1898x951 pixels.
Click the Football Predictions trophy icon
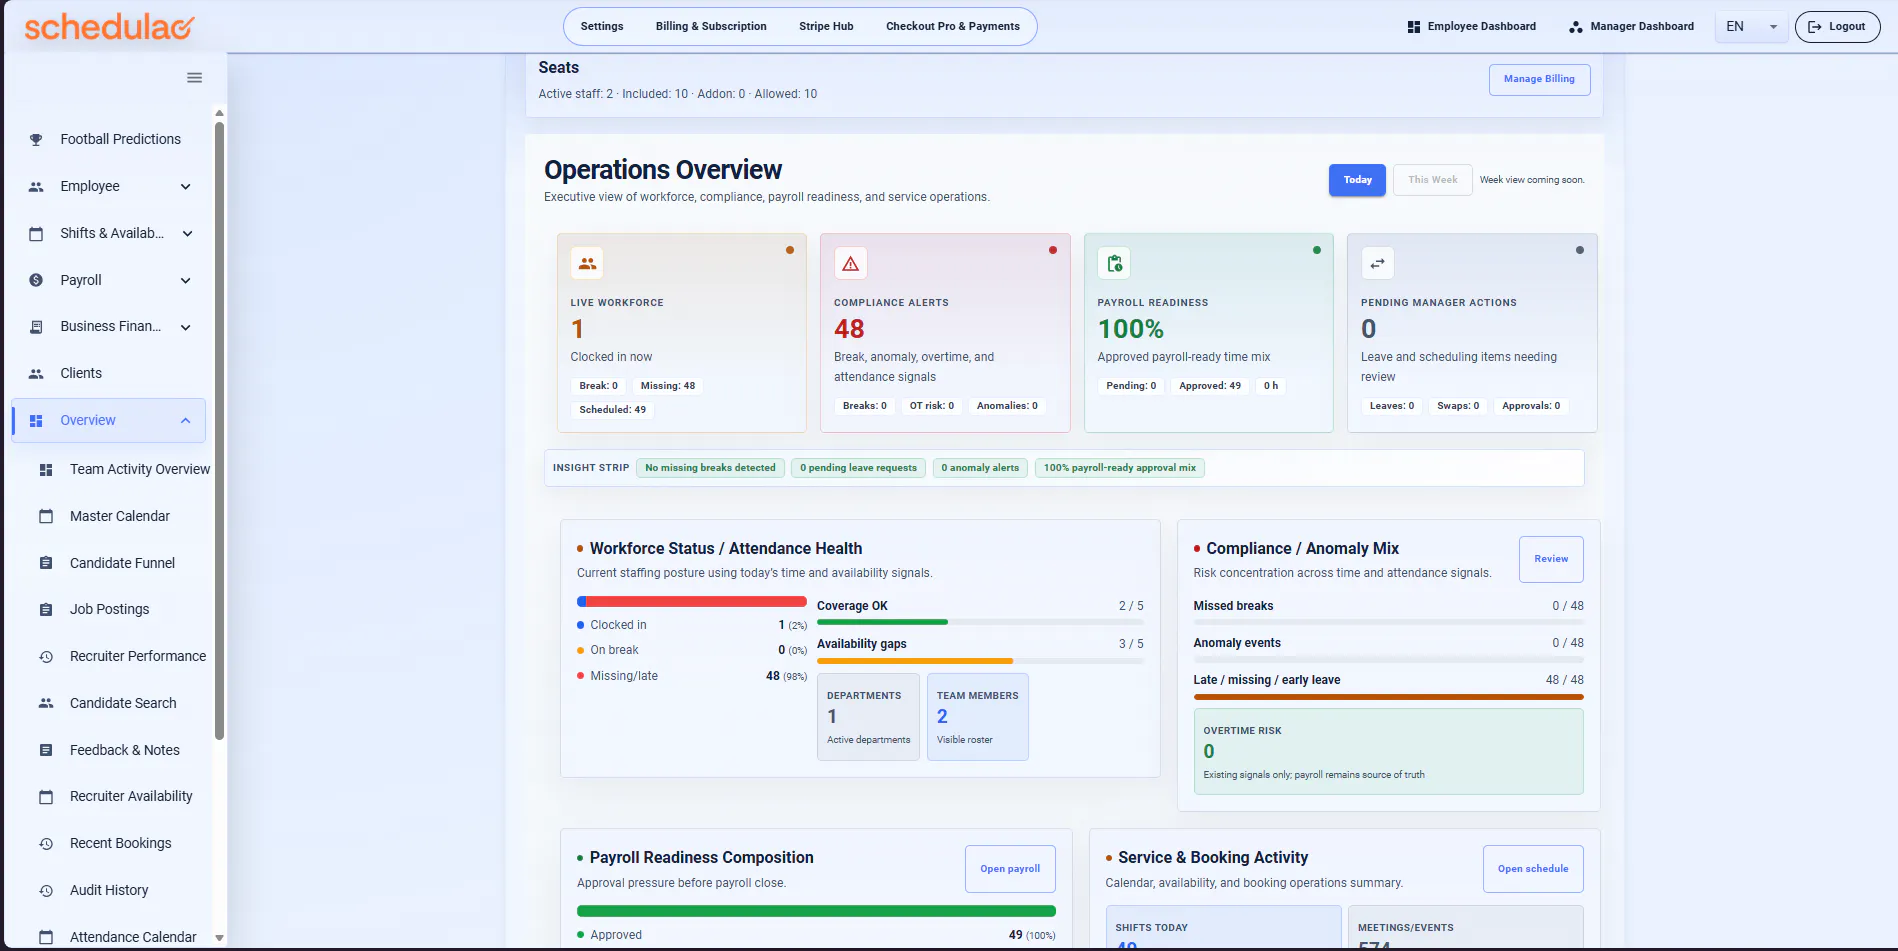click(x=36, y=140)
